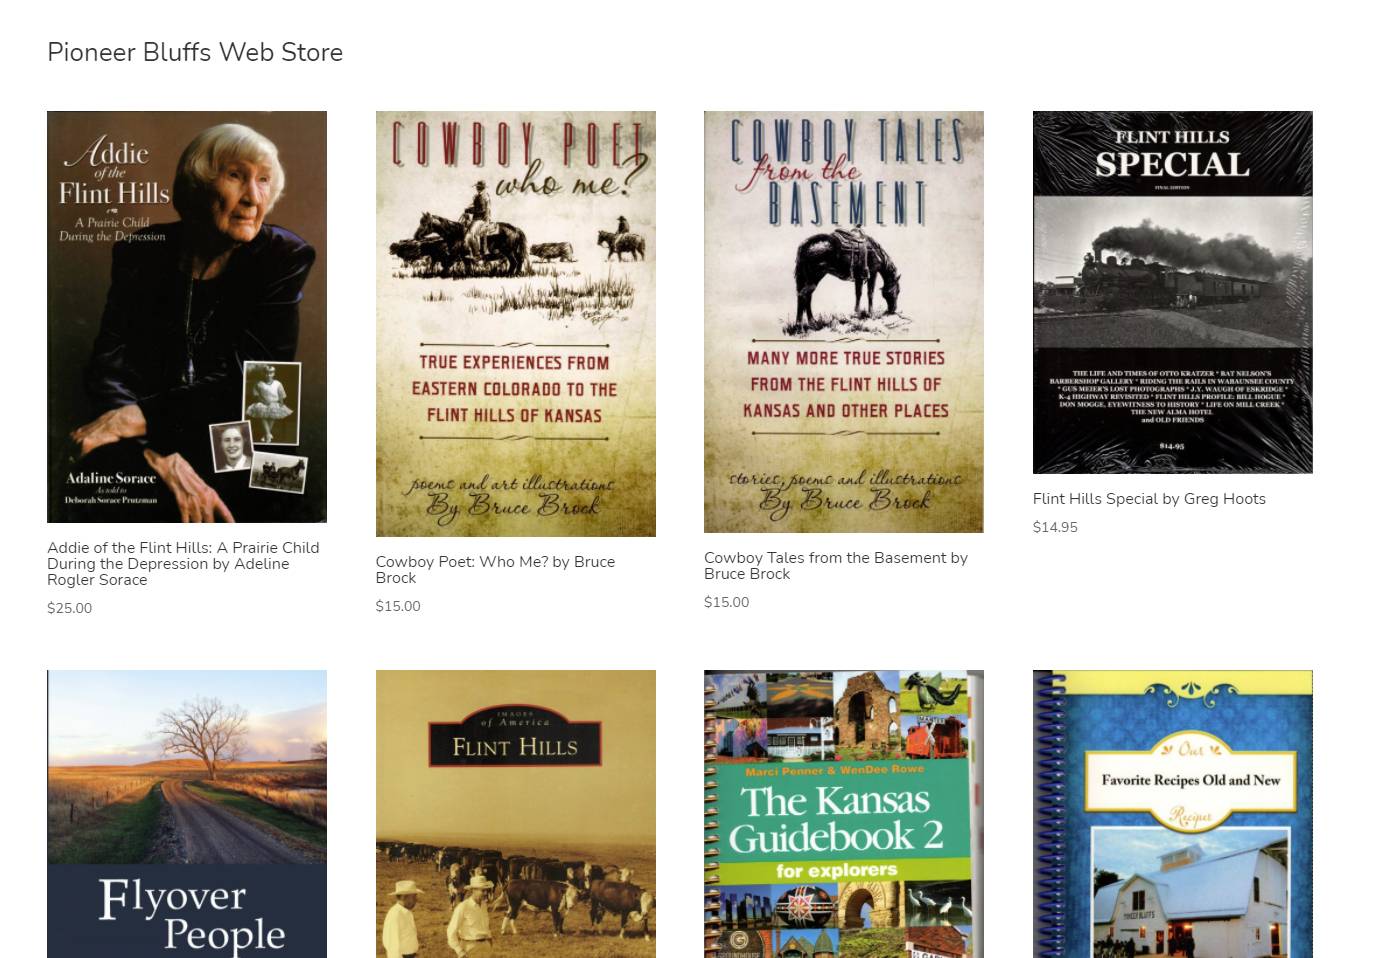
Task: Open the Flyover People book cover
Action: coord(187,814)
